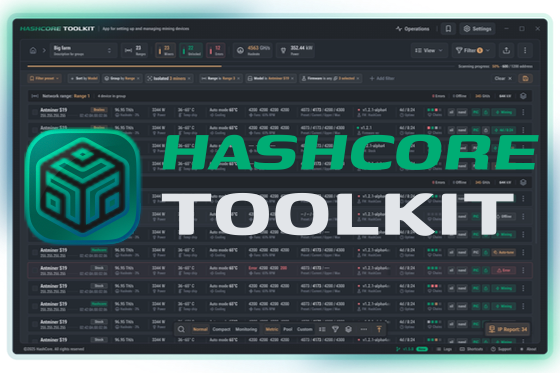Select the Custom columns tab

tap(305, 329)
